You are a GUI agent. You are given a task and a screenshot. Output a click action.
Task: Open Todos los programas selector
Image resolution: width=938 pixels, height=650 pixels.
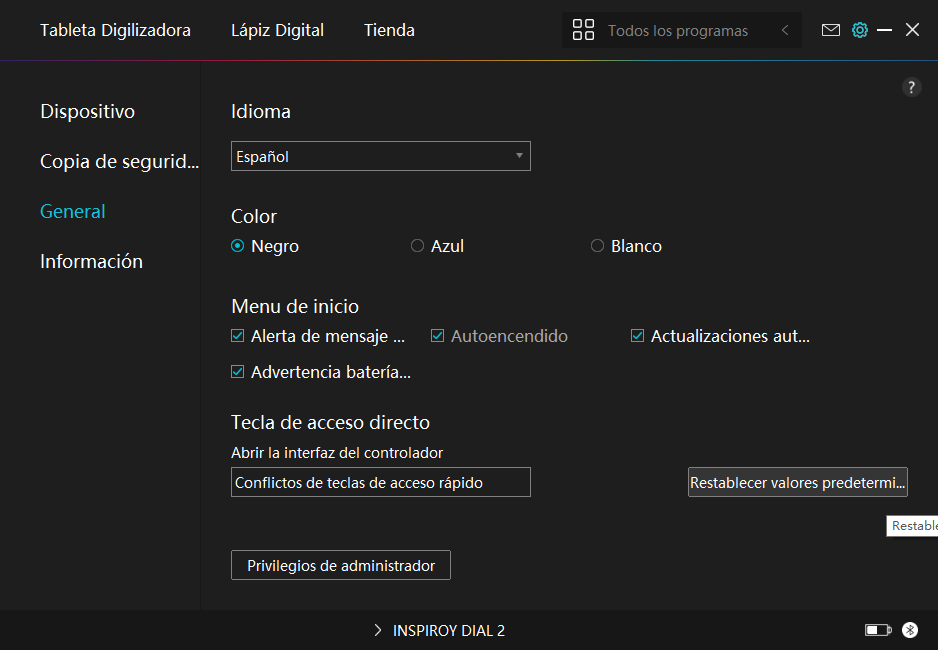[677, 30]
